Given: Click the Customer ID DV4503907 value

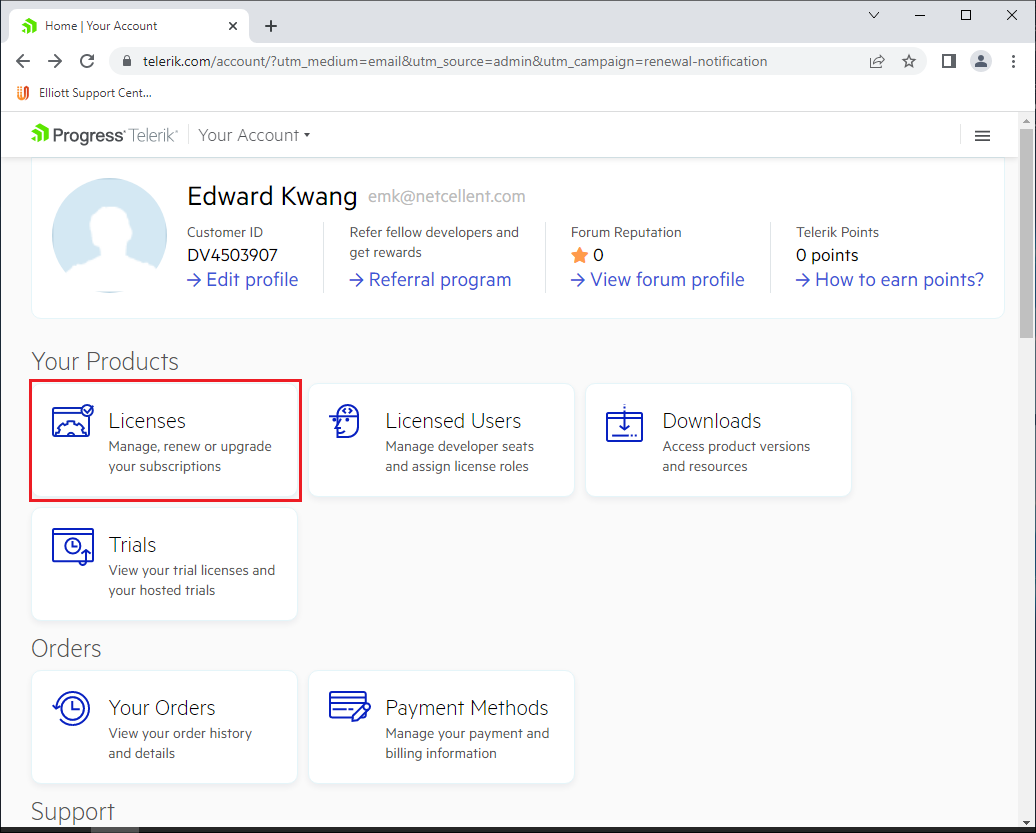Looking at the screenshot, I should [x=233, y=255].
